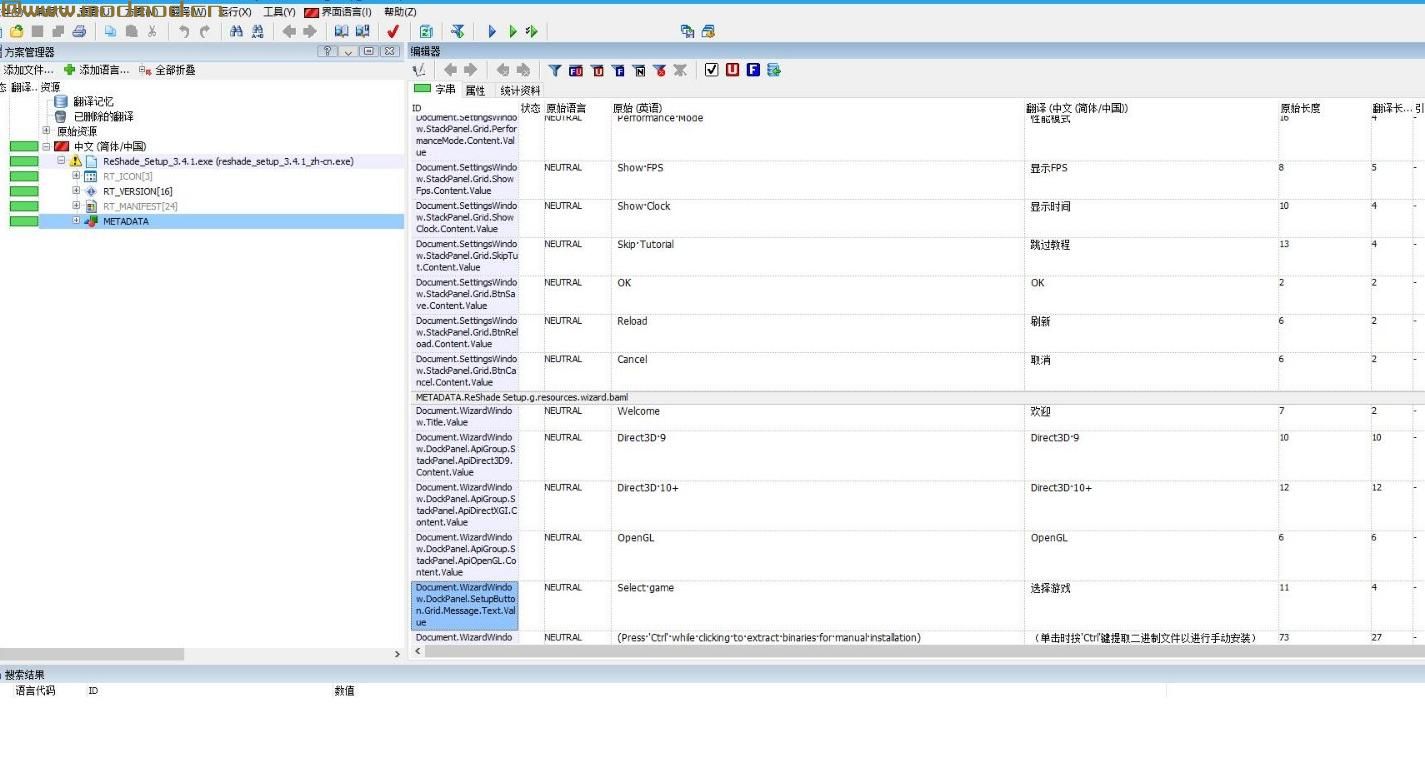Open find with the binoculars icon

click(x=236, y=31)
